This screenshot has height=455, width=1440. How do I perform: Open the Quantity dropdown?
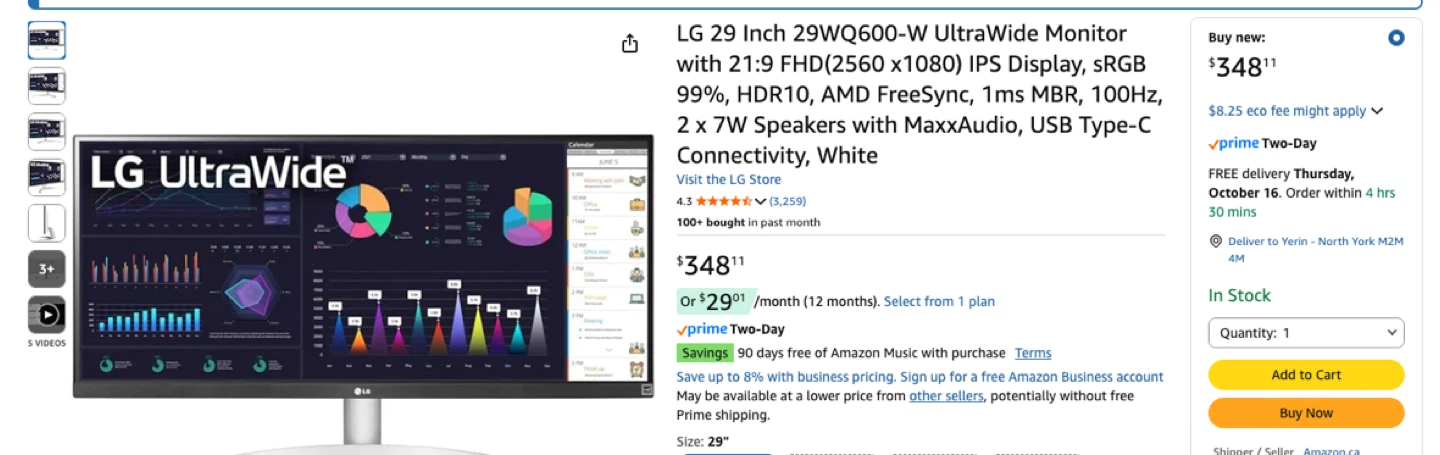tap(1306, 333)
